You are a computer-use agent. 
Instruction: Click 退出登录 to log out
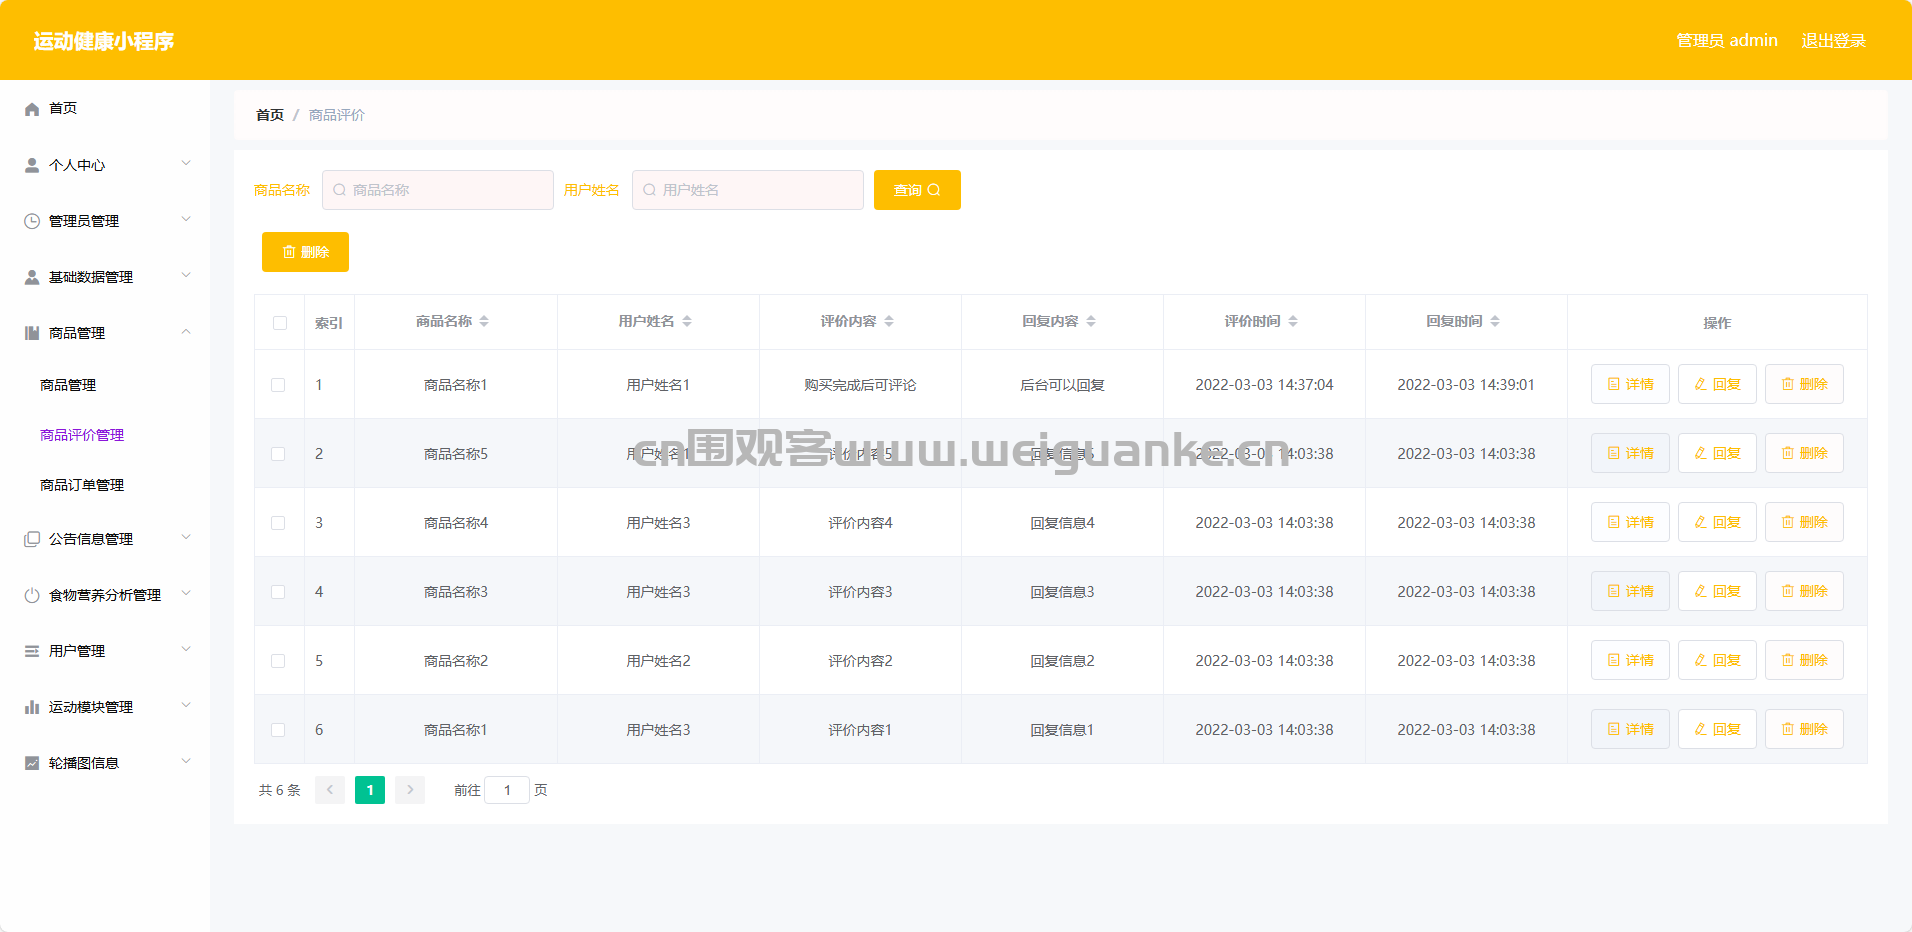[1833, 41]
